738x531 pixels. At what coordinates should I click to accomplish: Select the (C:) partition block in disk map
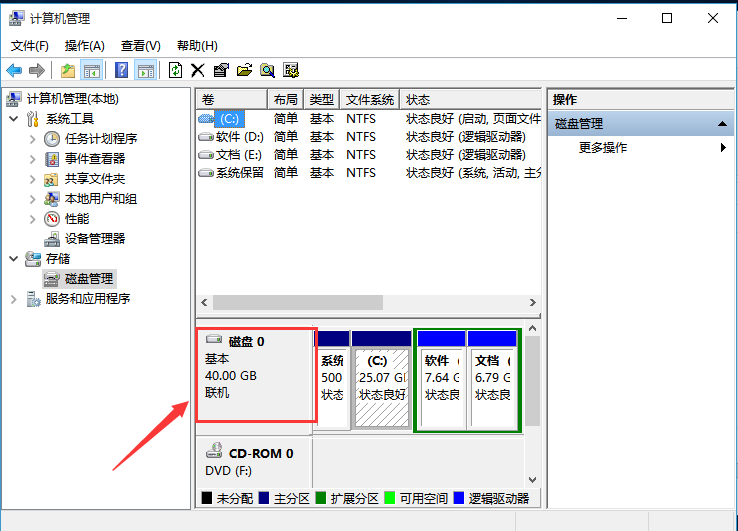(x=380, y=380)
